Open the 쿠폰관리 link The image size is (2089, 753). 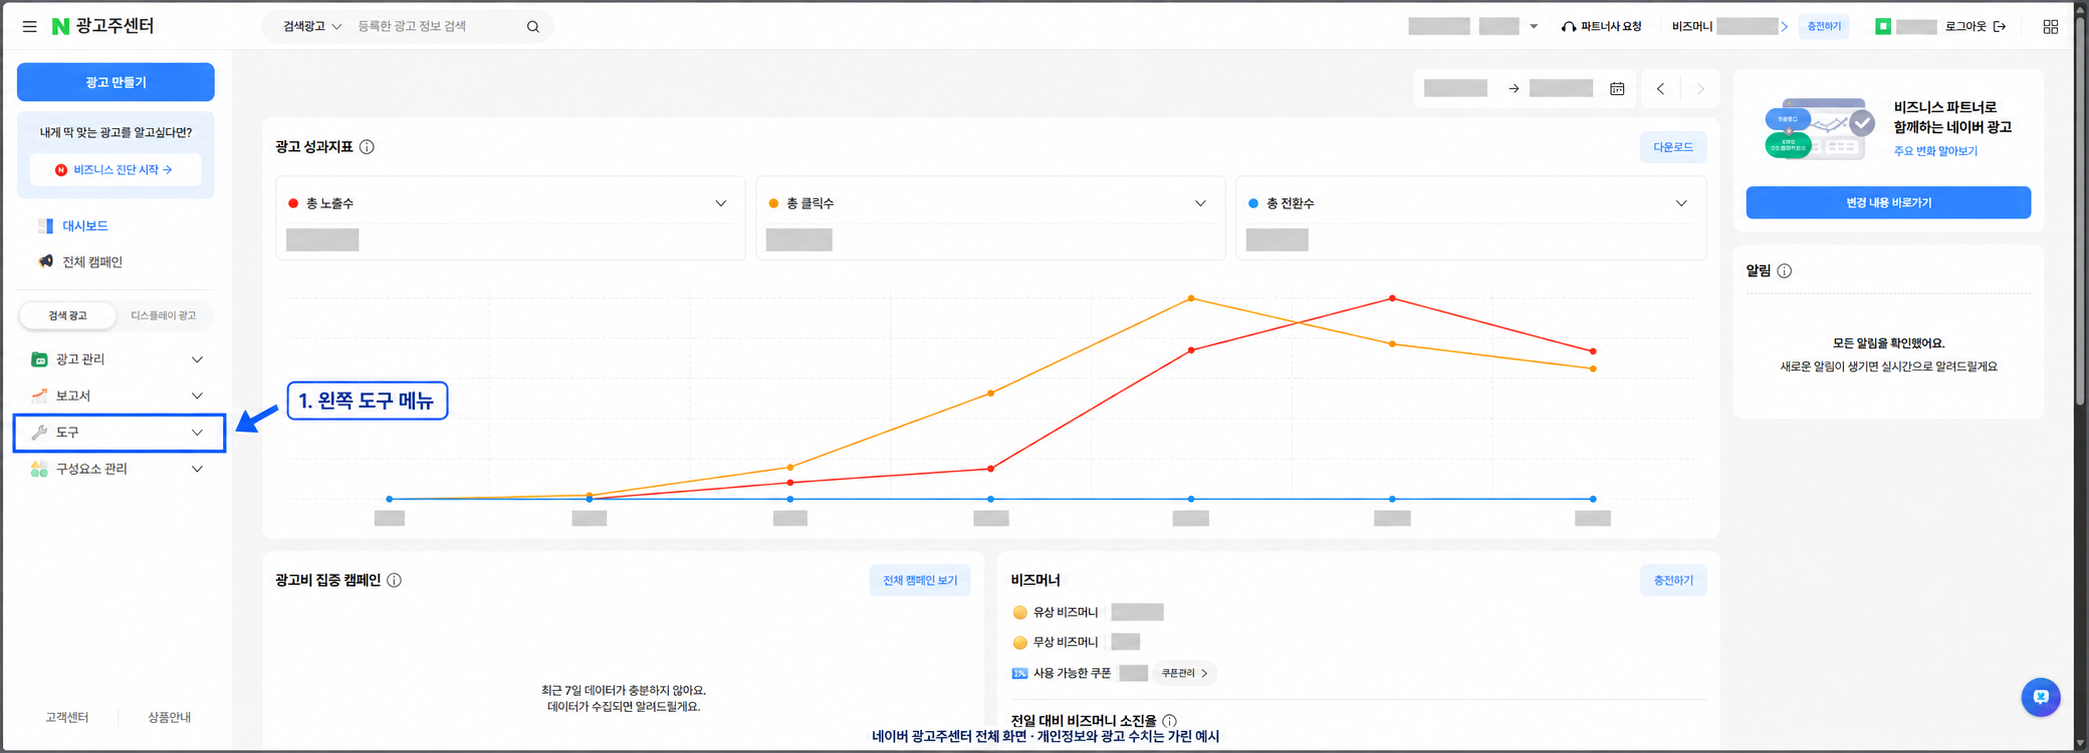click(1184, 673)
